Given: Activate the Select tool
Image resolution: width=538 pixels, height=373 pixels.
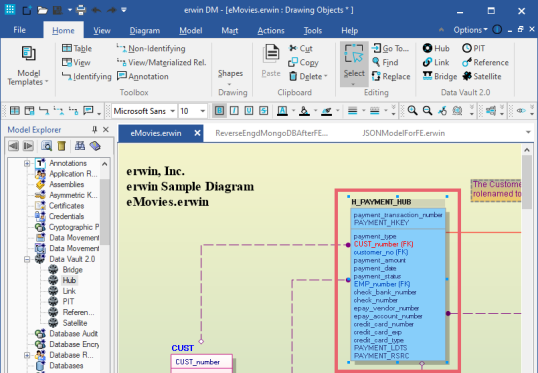Looking at the screenshot, I should (354, 64).
